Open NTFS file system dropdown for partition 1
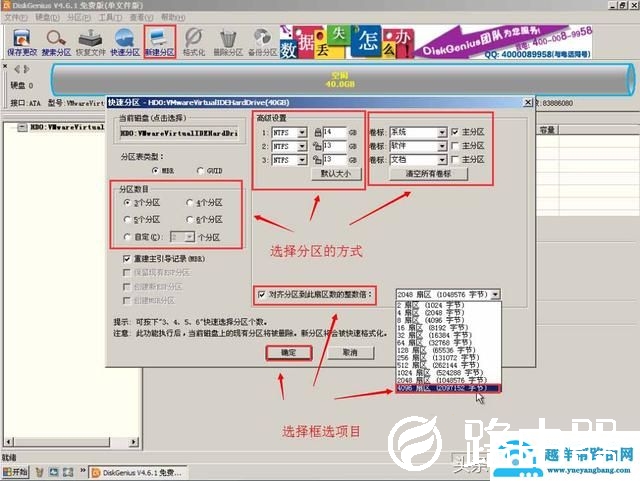 [302, 132]
